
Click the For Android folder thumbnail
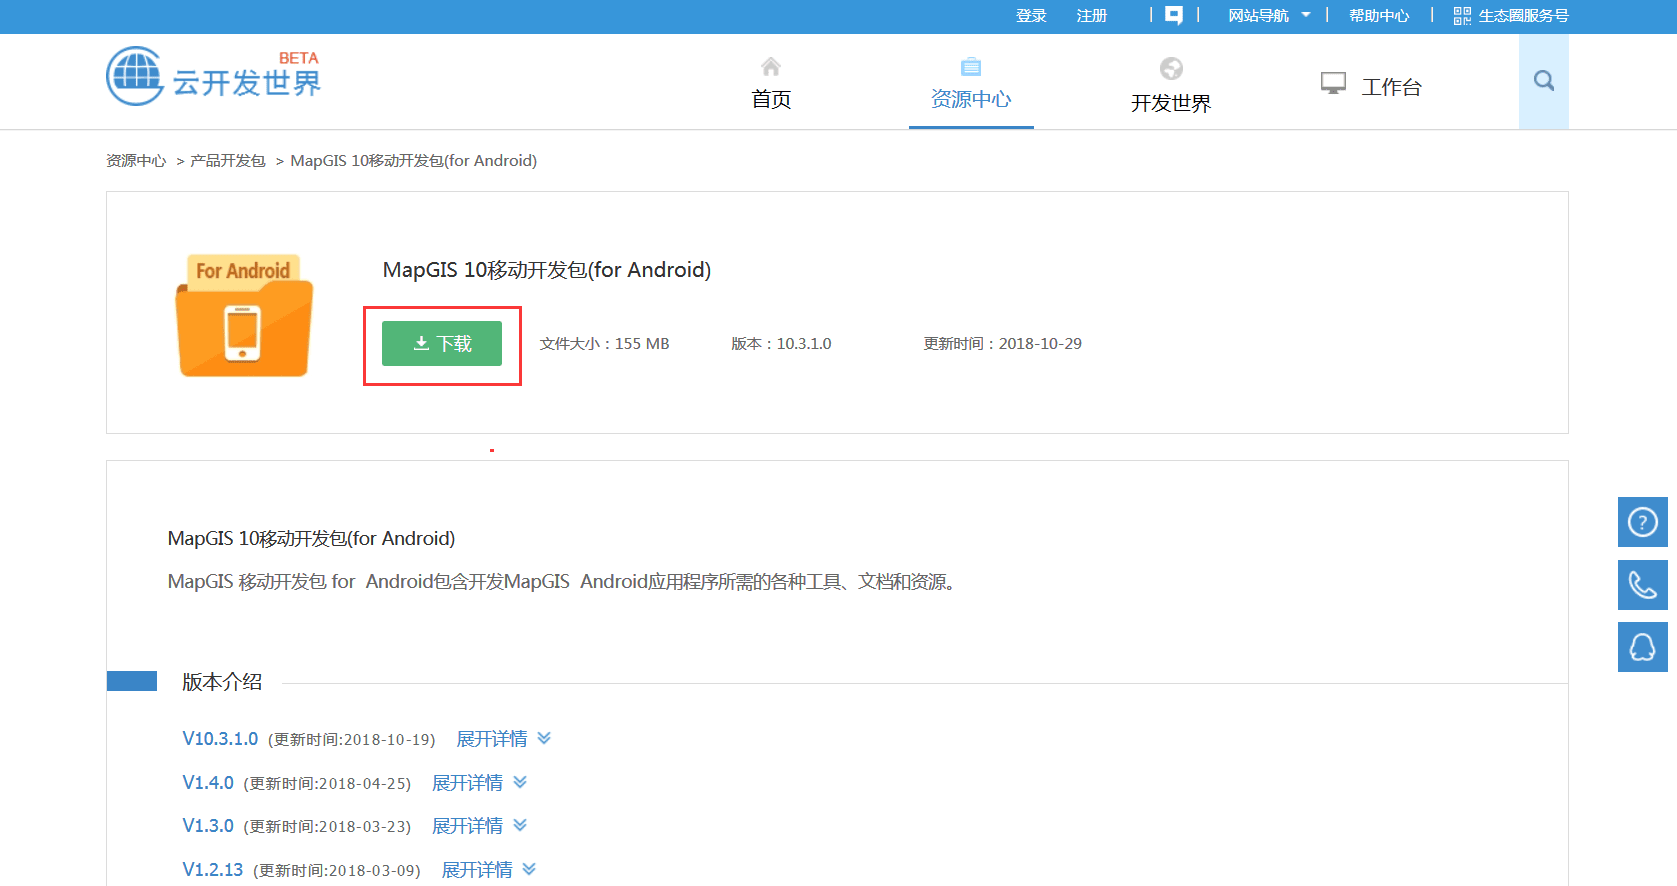coord(244,315)
